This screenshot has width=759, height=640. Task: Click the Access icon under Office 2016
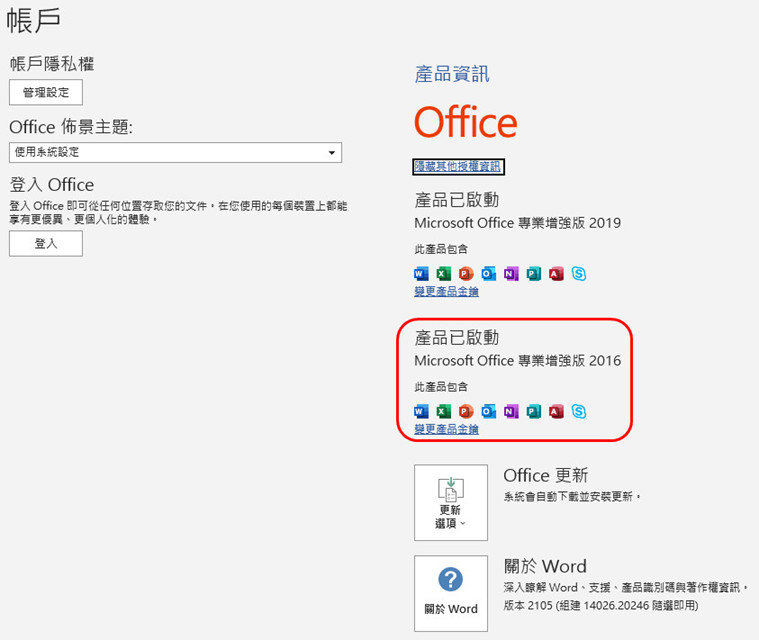tap(556, 411)
